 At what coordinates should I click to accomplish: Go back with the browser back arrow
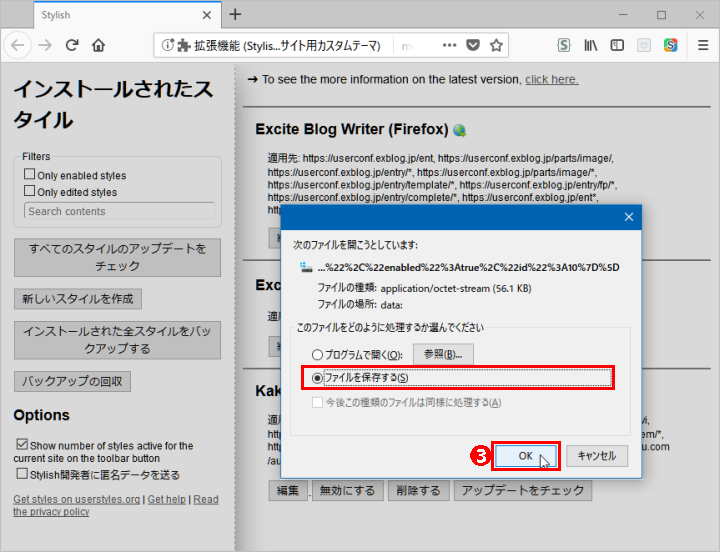(17, 45)
